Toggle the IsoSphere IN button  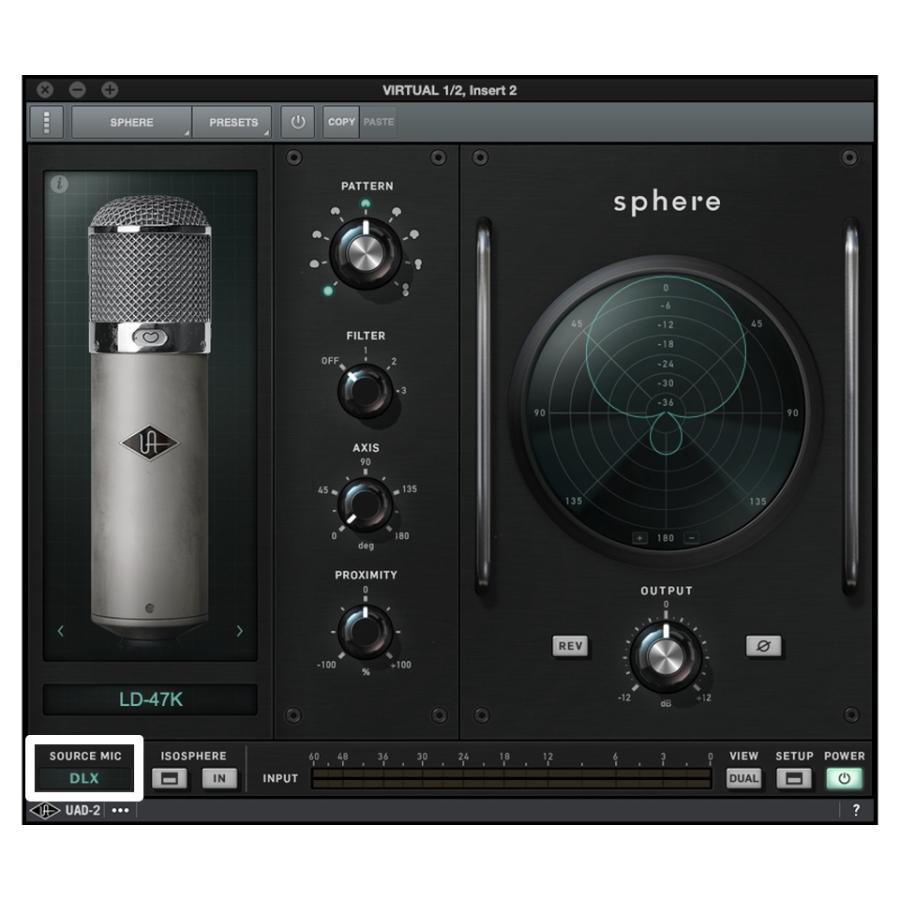[219, 778]
